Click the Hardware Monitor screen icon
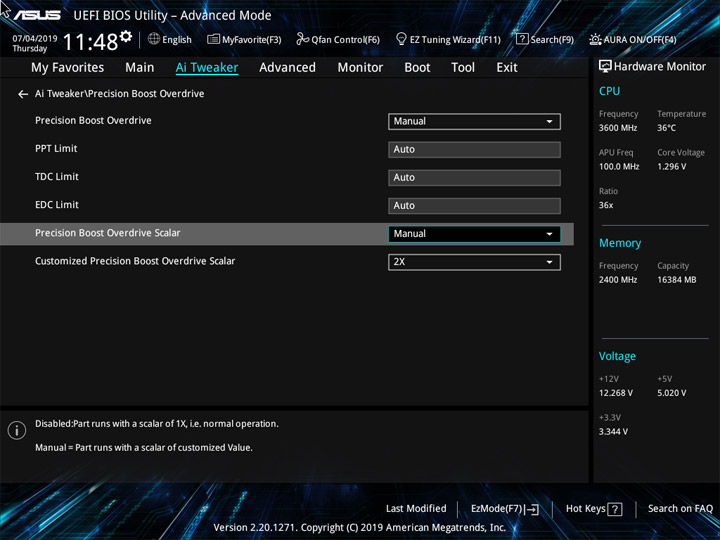Image resolution: width=720 pixels, height=540 pixels. coord(605,67)
